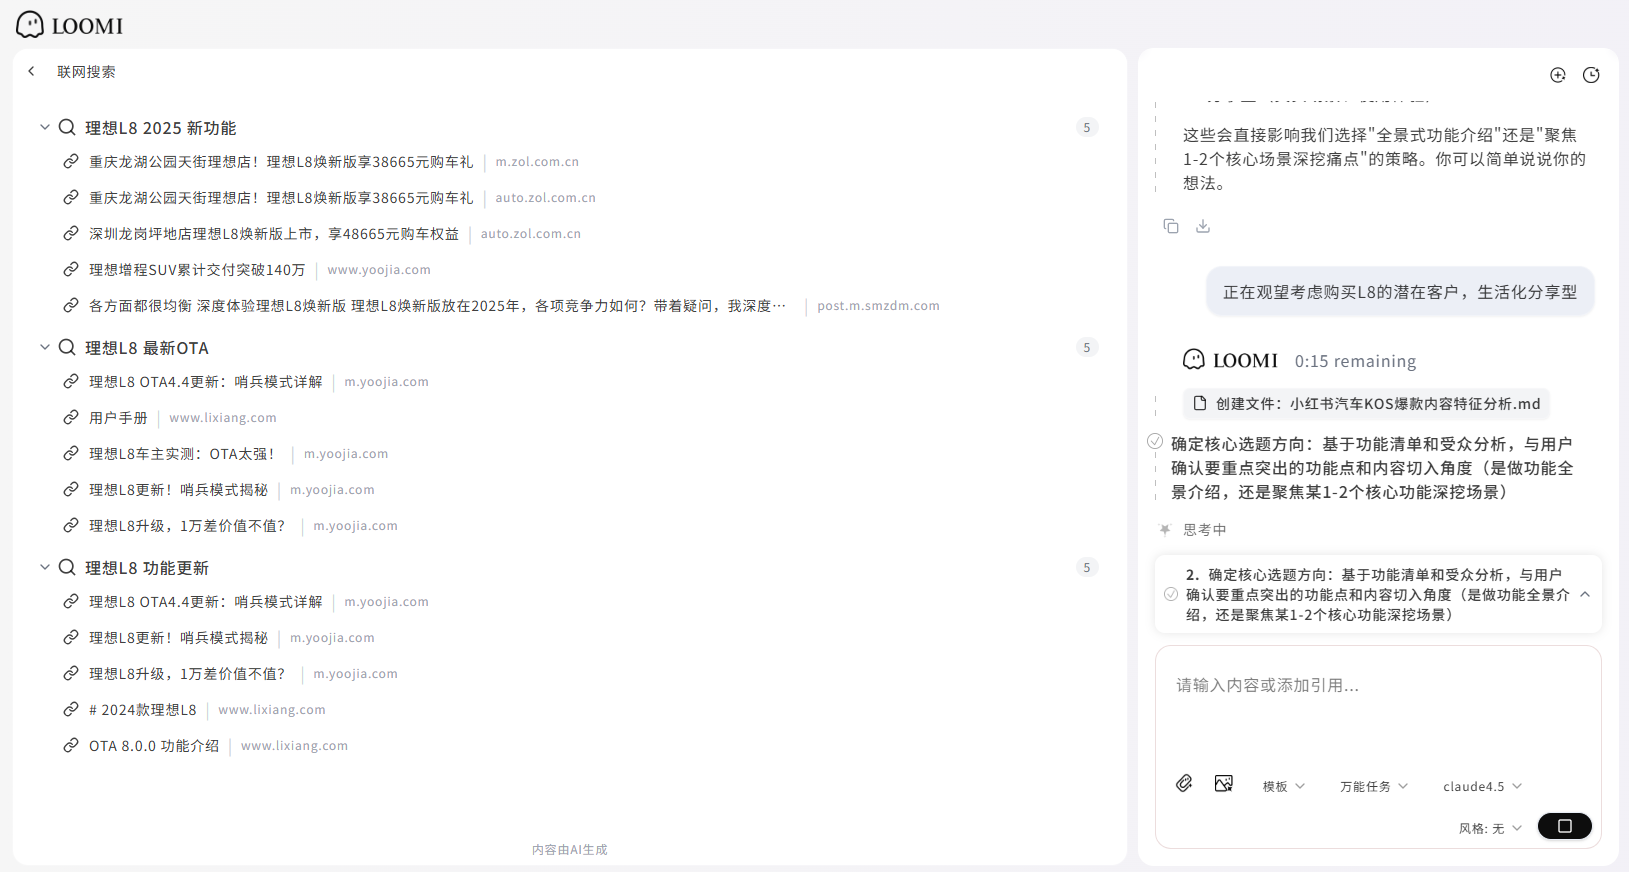The width and height of the screenshot is (1629, 872).
Task: Open the 用户手册 link from lixiang.com
Action: 118,418
